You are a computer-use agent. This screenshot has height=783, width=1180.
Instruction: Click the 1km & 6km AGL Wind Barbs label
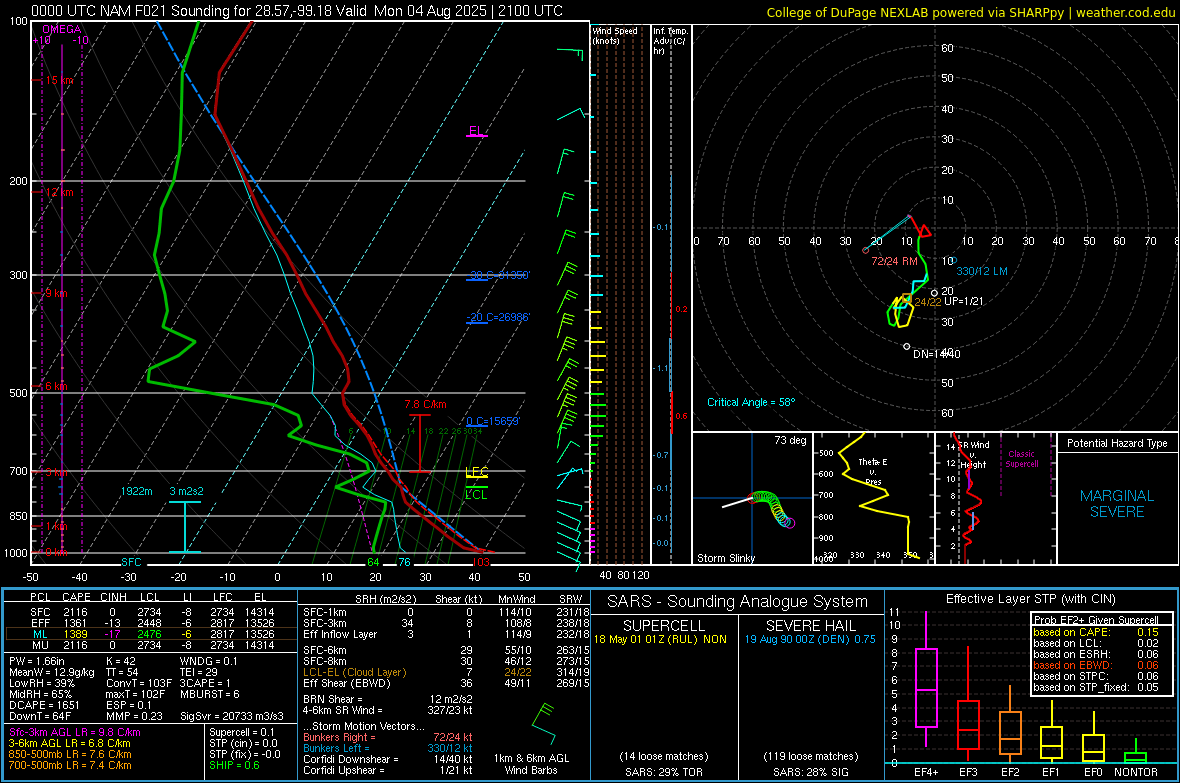(531, 764)
